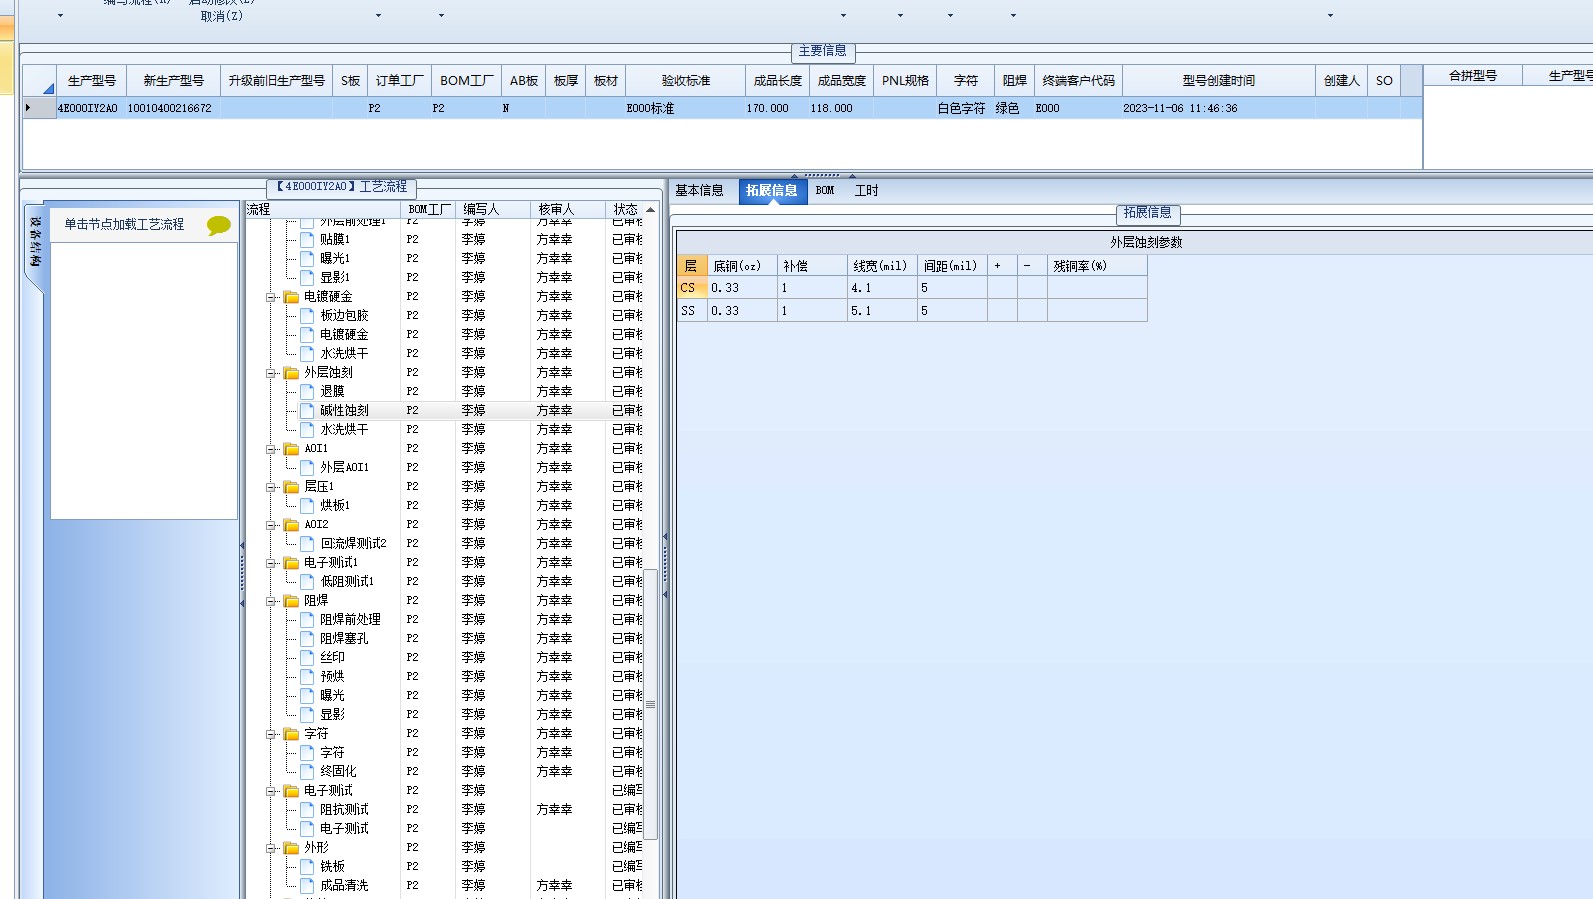
Task: Sort by the 生产型号 column header
Action: coord(91,81)
